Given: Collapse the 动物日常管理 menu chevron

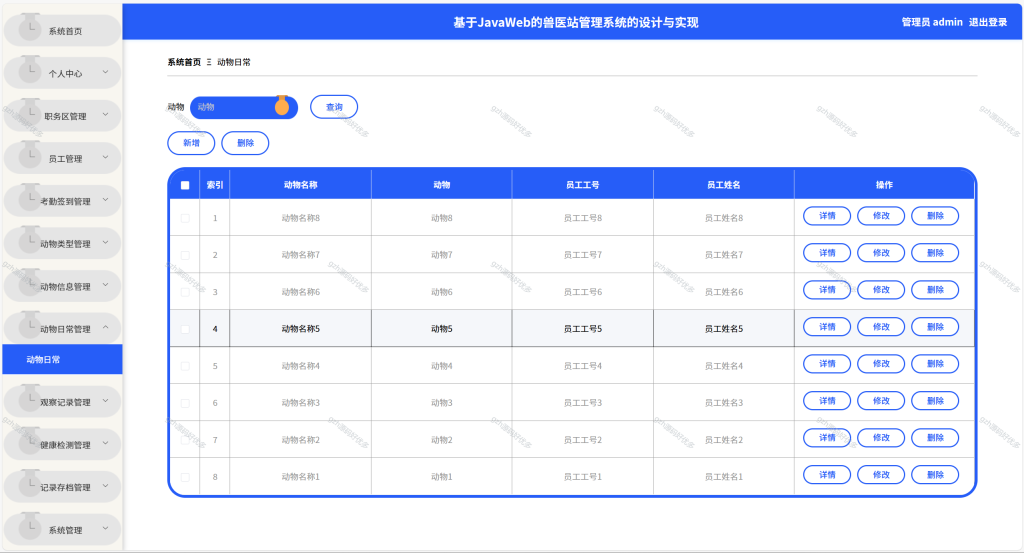Looking at the screenshot, I should click(106, 327).
